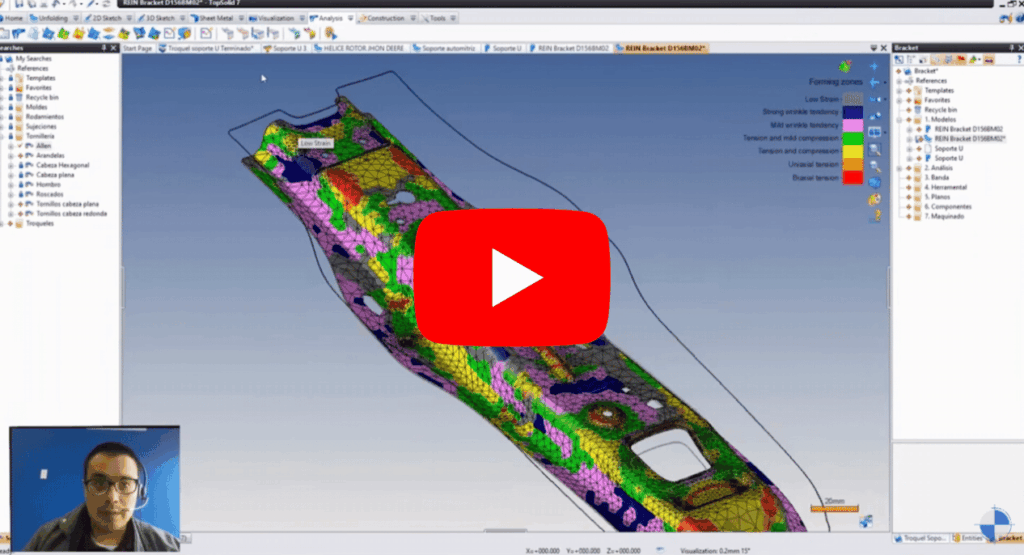Click the orange-yellow colored mesh toolbar icon

(78, 33)
